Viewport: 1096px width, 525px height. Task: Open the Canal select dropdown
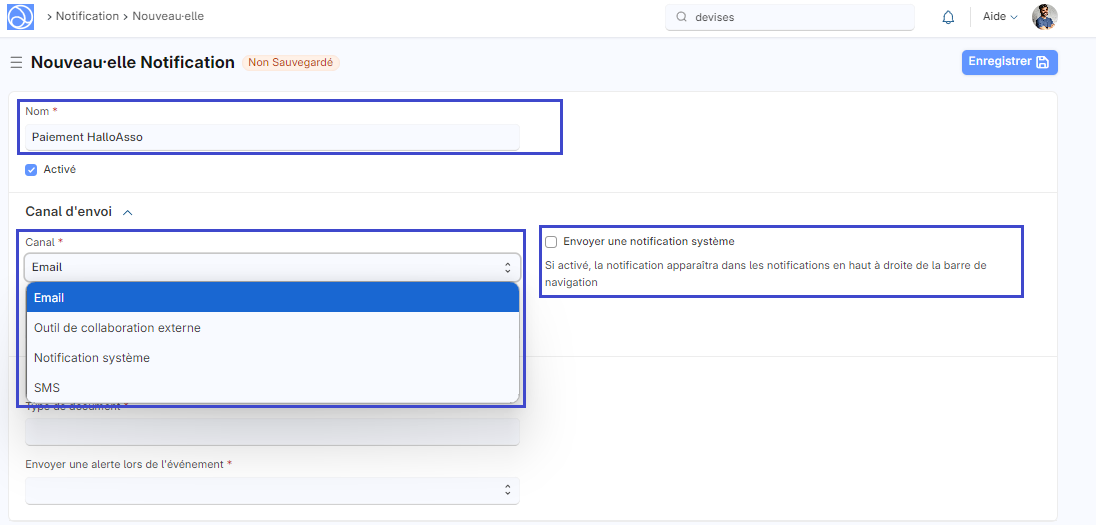point(272,267)
